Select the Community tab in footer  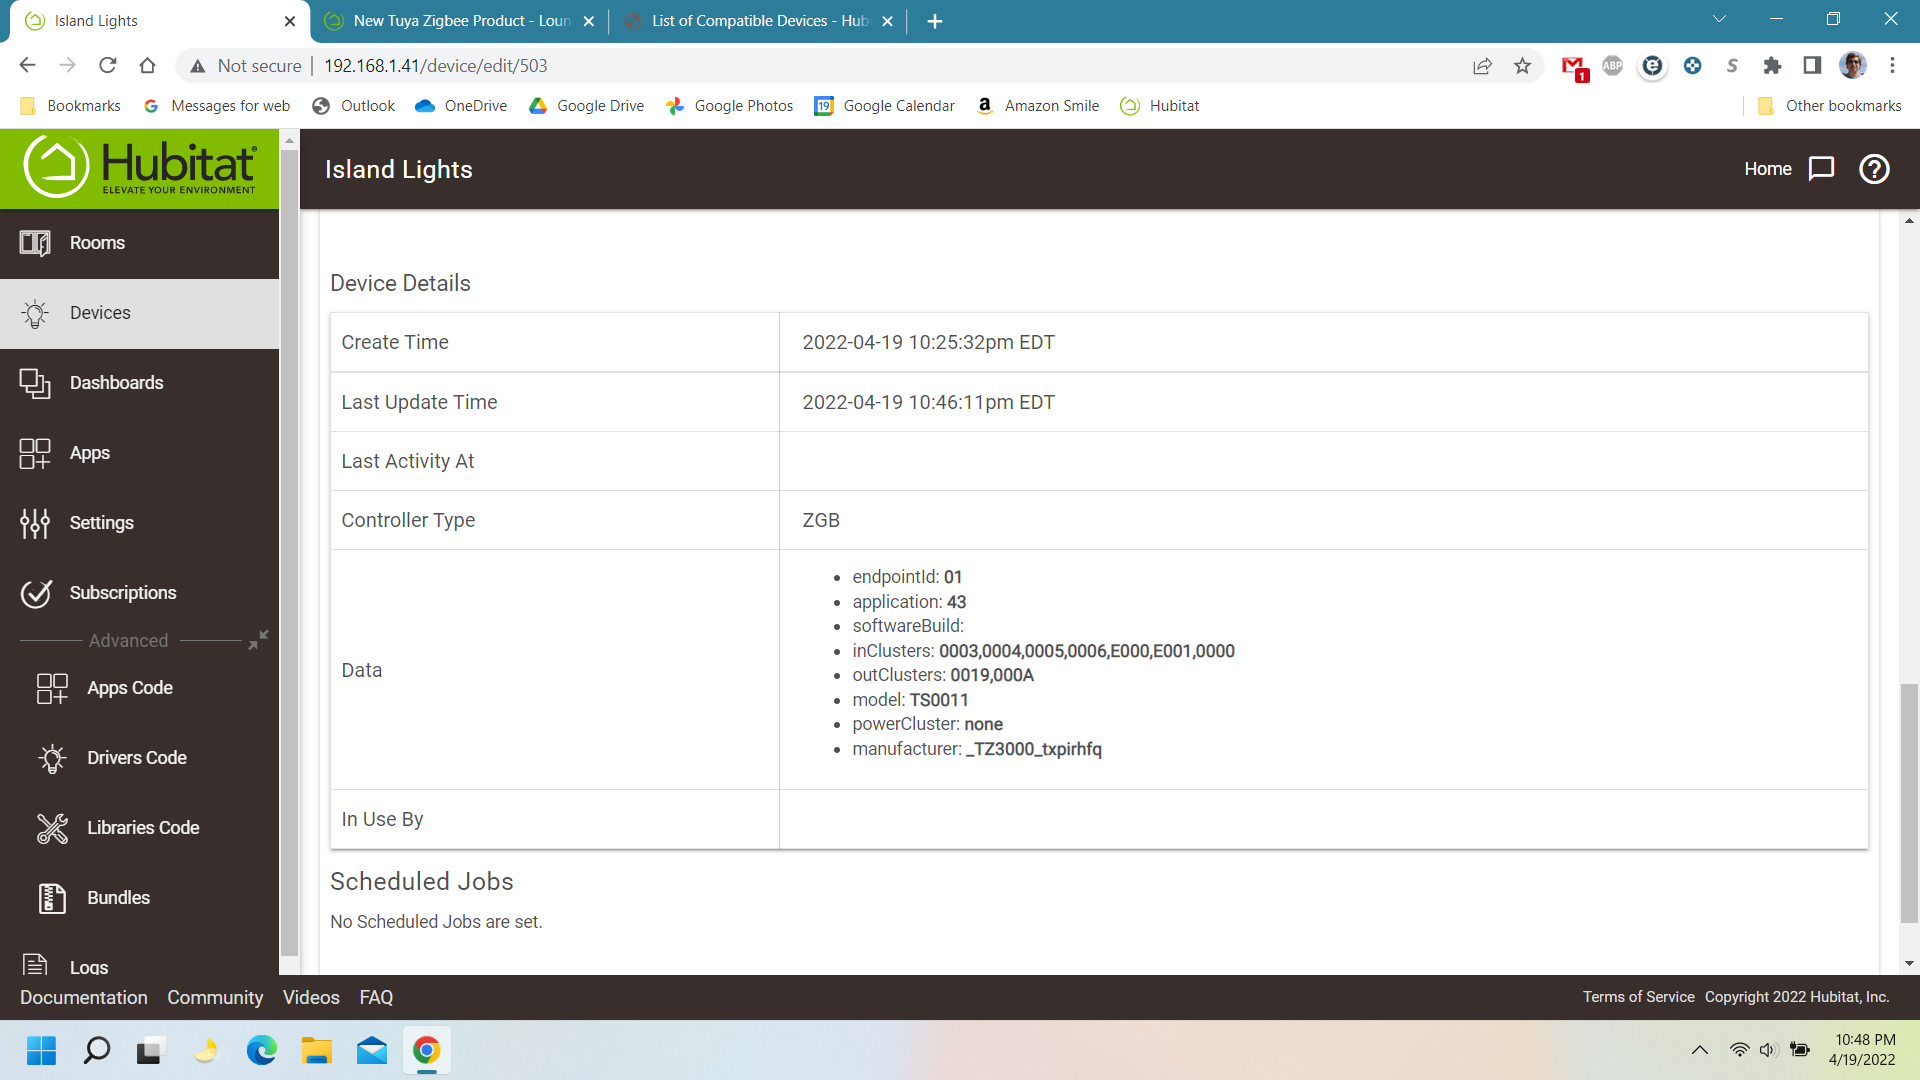(x=214, y=997)
